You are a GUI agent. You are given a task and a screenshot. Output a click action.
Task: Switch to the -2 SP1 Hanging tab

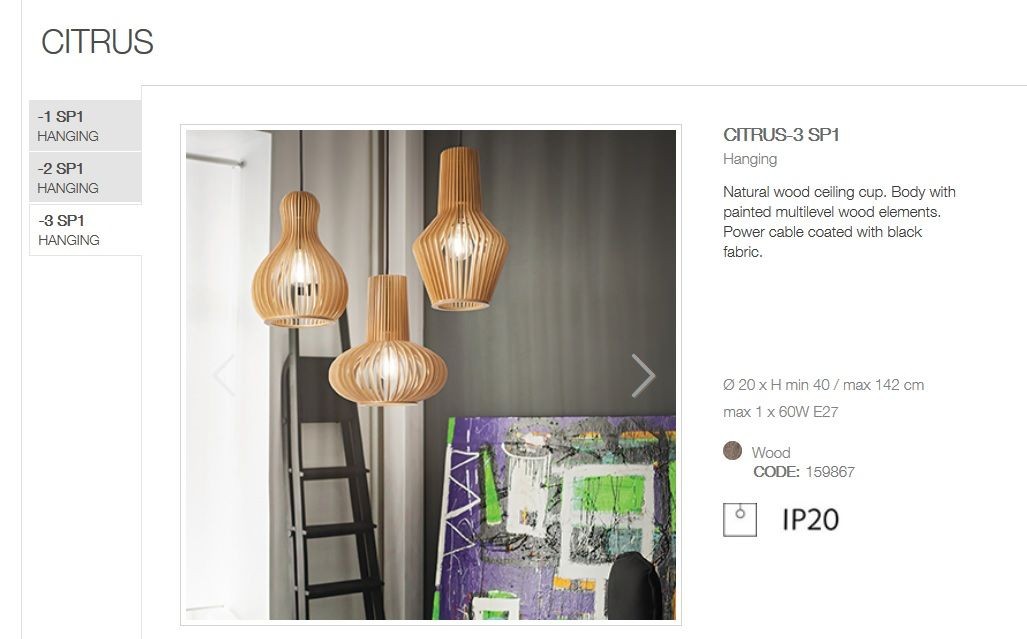coord(85,177)
